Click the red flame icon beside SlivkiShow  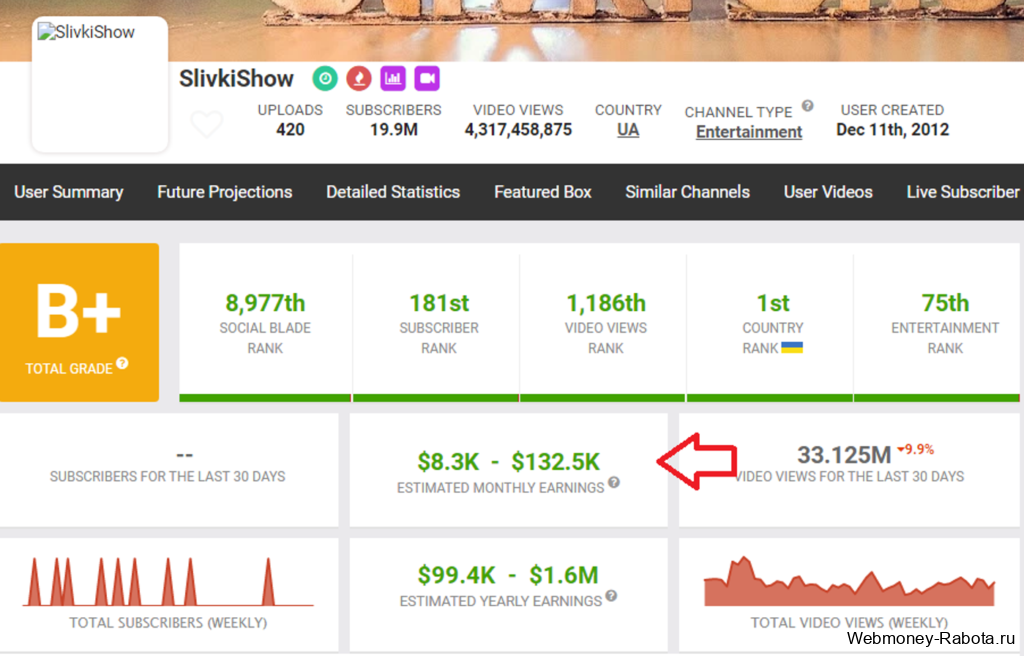click(359, 78)
